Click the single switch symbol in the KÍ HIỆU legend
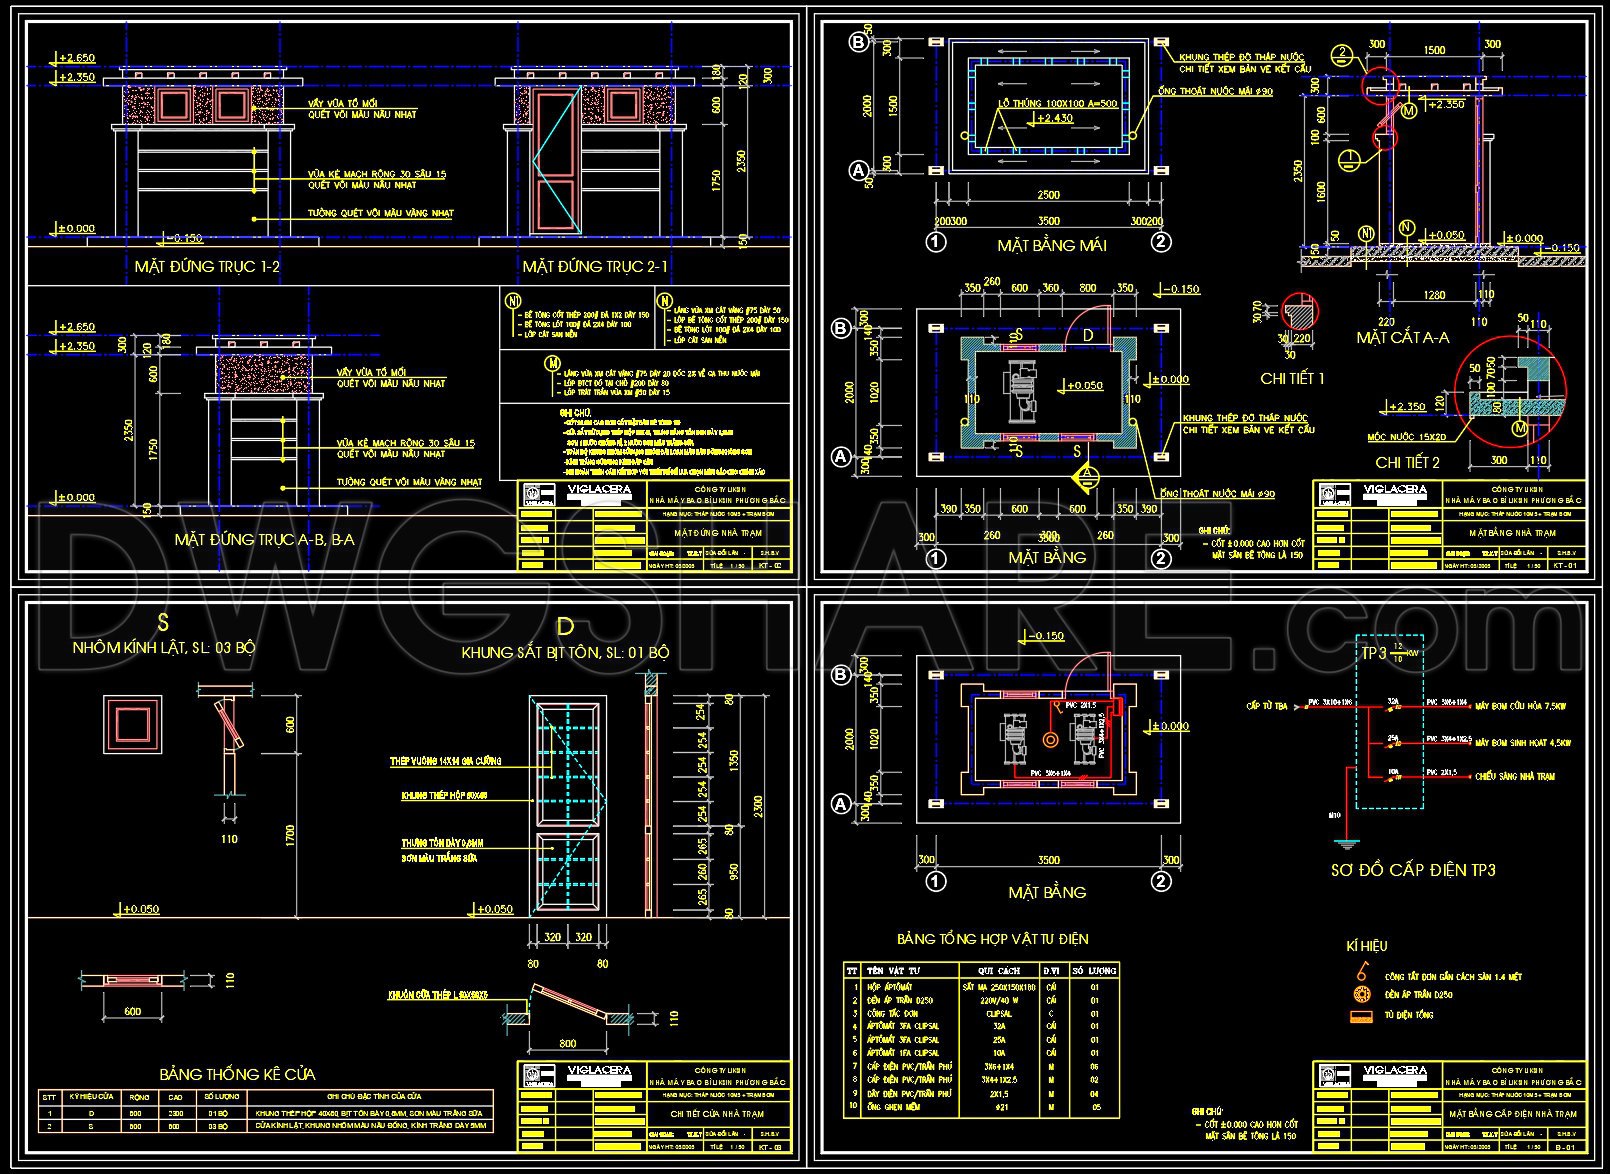1610x1174 pixels. click(x=1361, y=970)
